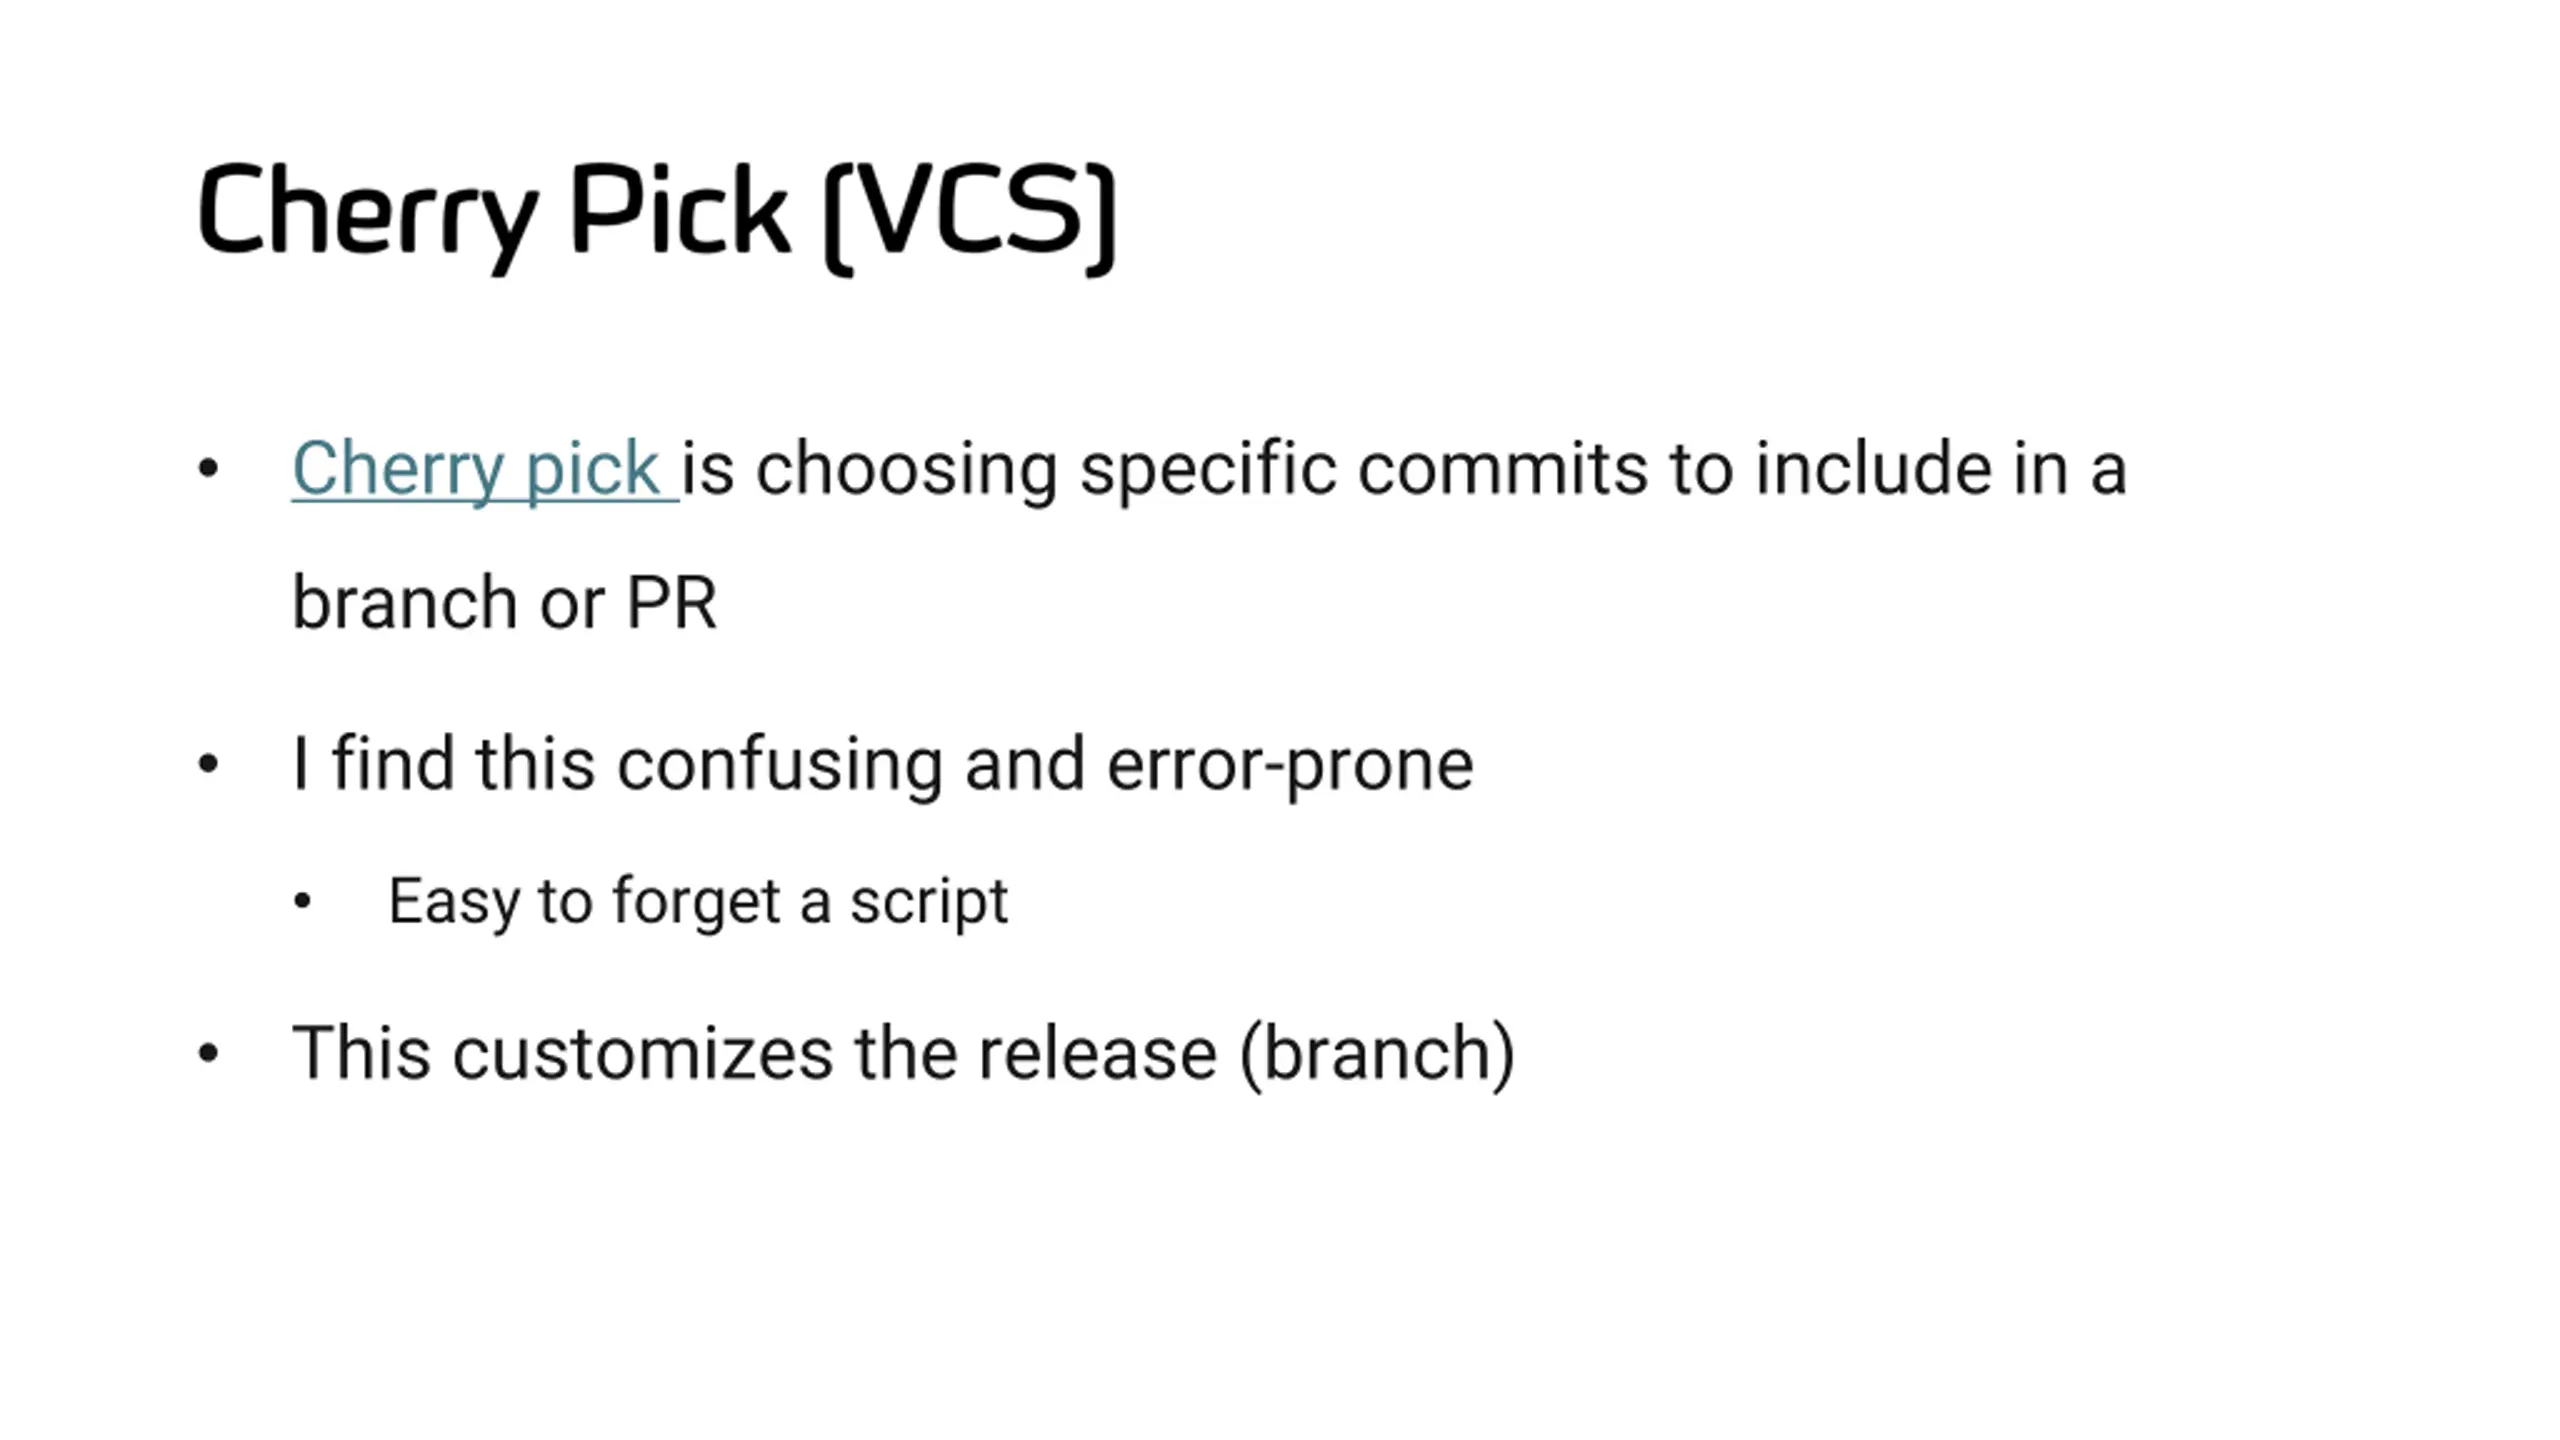Click the word '(branch)' in last bullet
Viewport: 2560px width, 1440px height.
(1378, 1054)
